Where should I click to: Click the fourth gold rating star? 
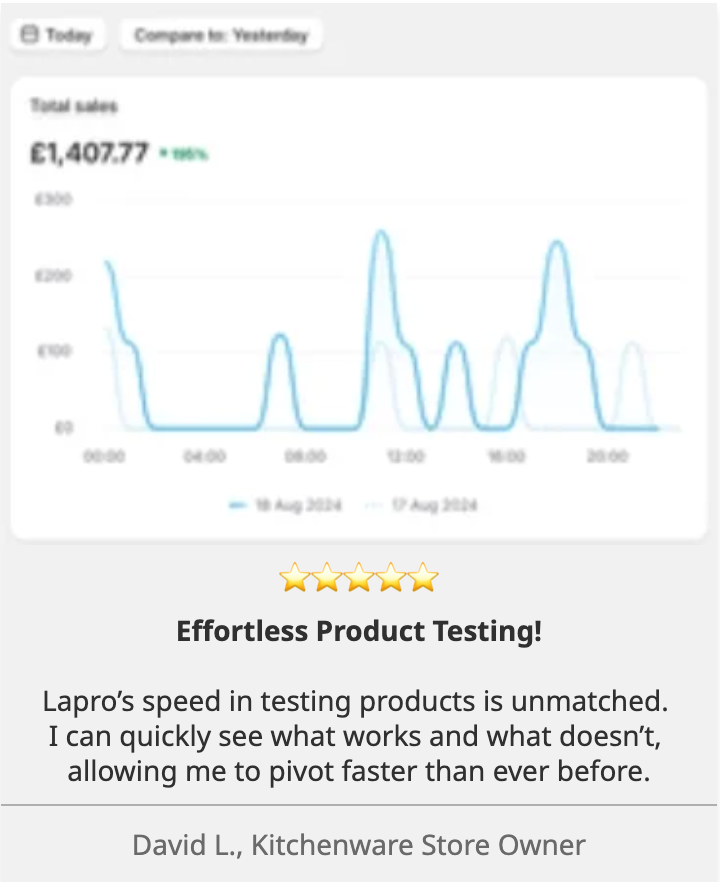[392, 577]
